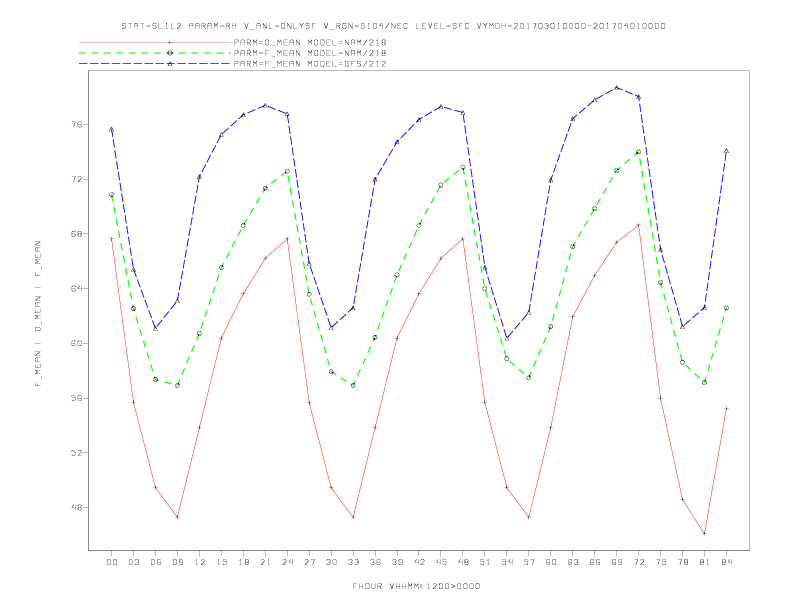
Task: Click the blue dashed legend line sample
Action: click(155, 64)
